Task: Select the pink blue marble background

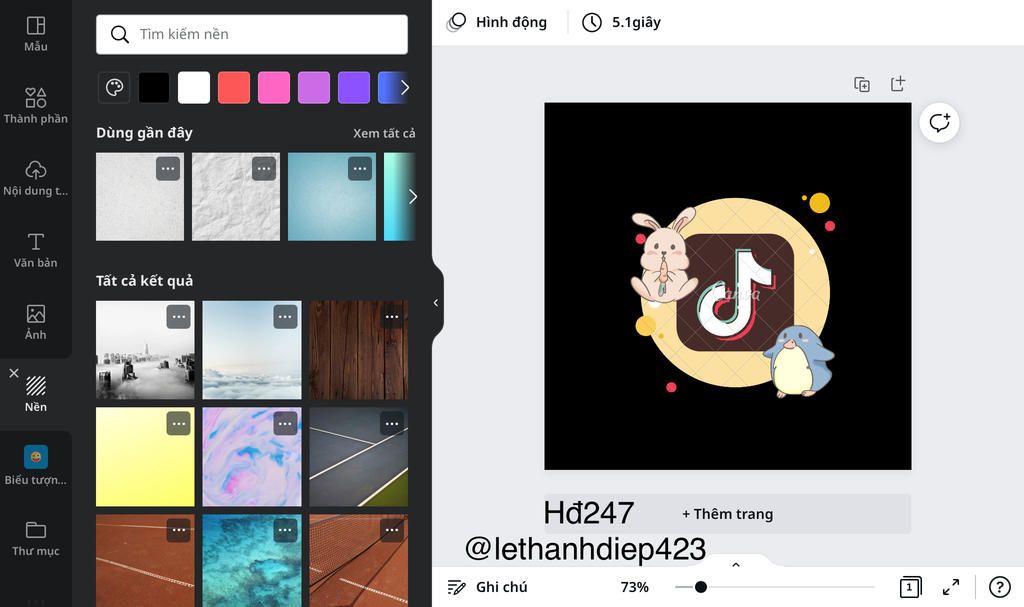Action: tap(252, 457)
